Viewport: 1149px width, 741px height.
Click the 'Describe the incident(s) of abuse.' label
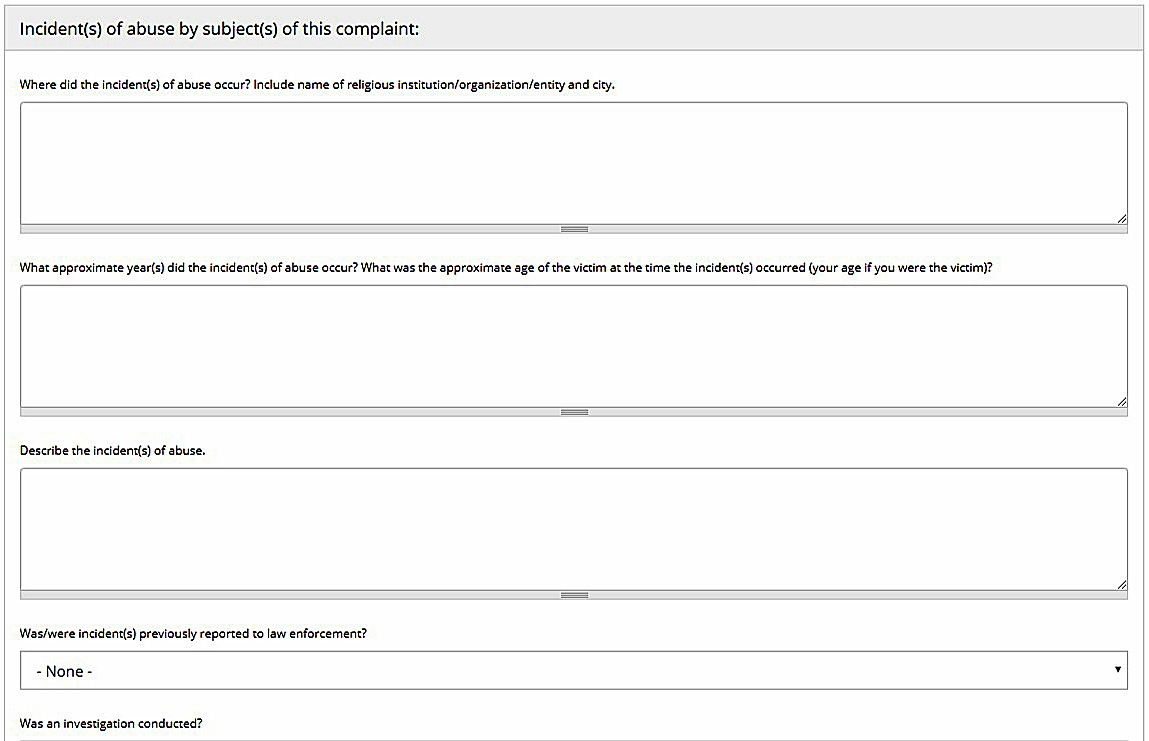(x=112, y=451)
